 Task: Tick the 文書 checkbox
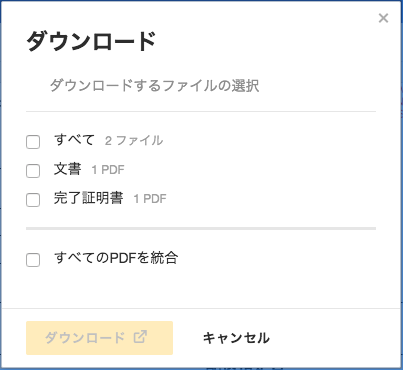point(33,171)
